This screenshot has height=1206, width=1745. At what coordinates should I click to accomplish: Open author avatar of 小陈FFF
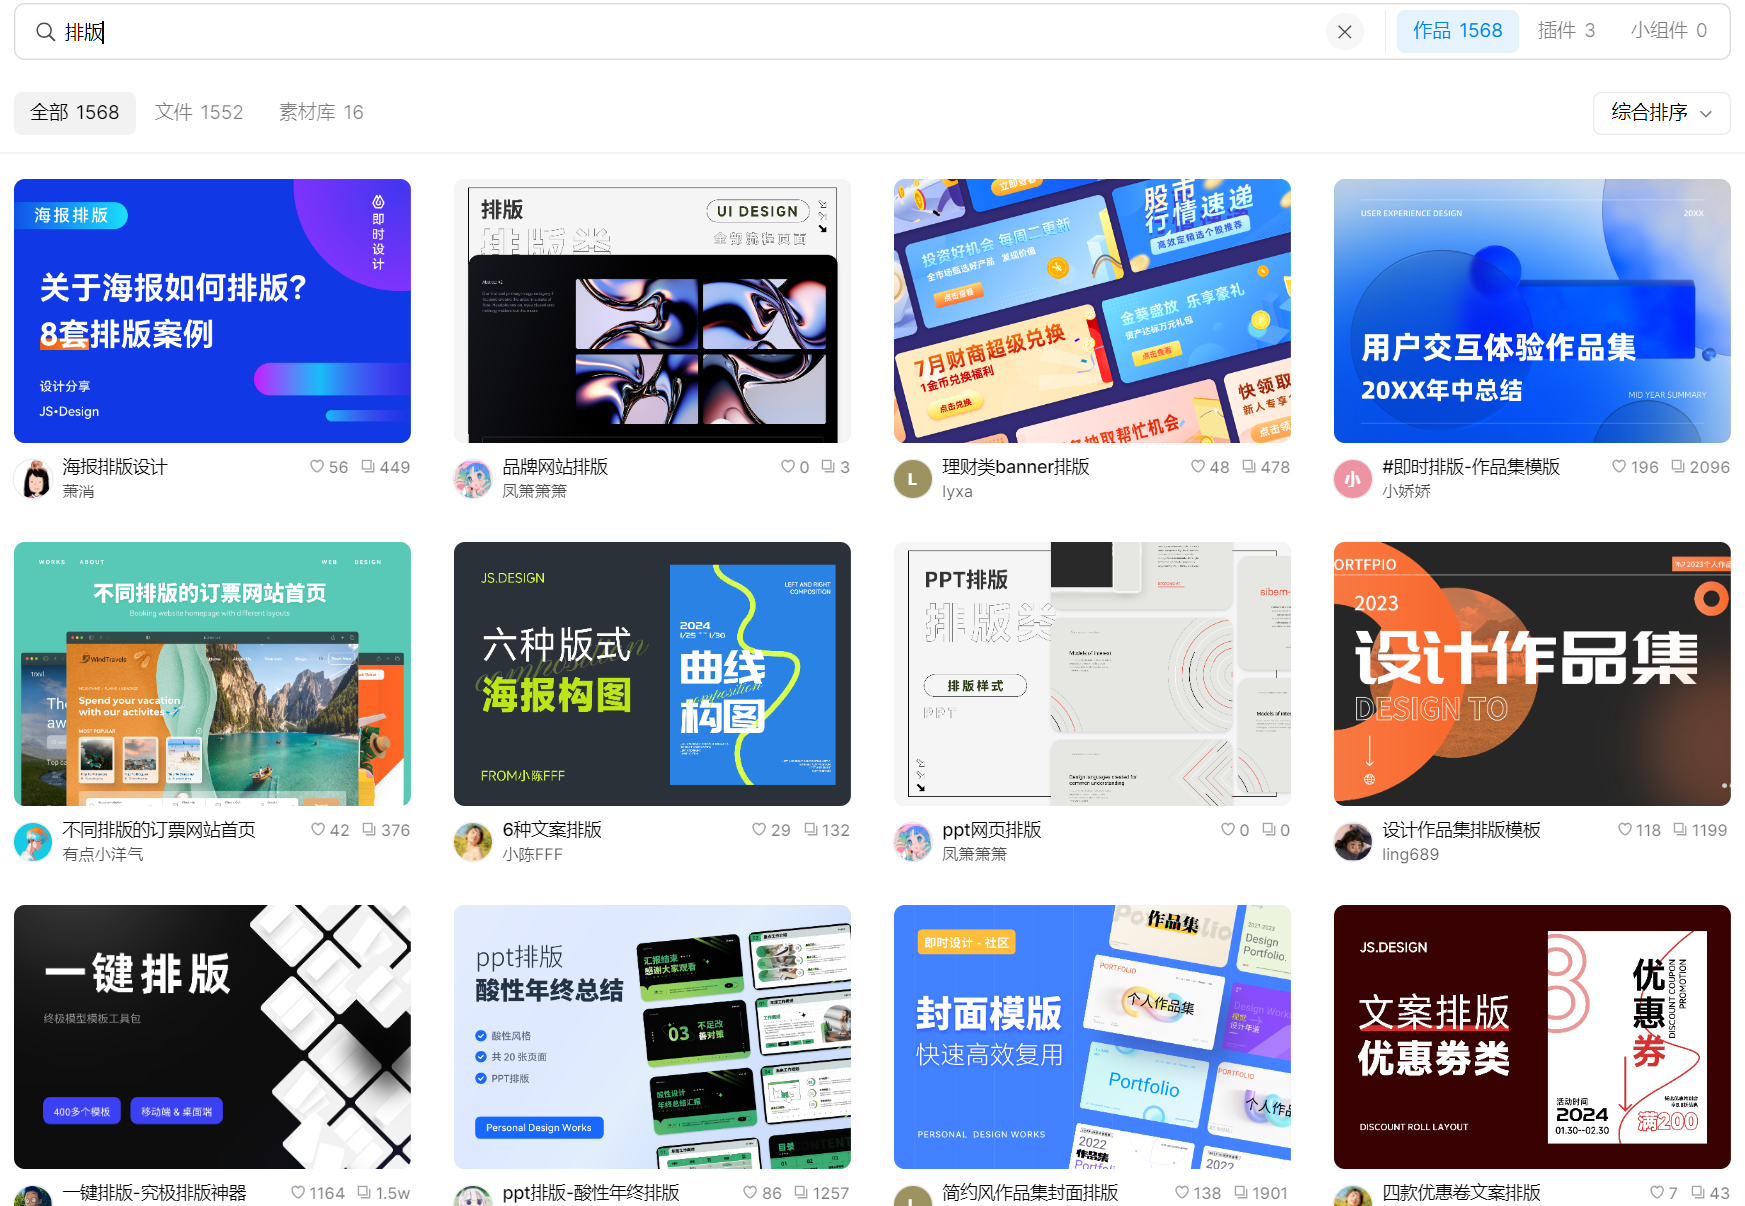[x=473, y=842]
